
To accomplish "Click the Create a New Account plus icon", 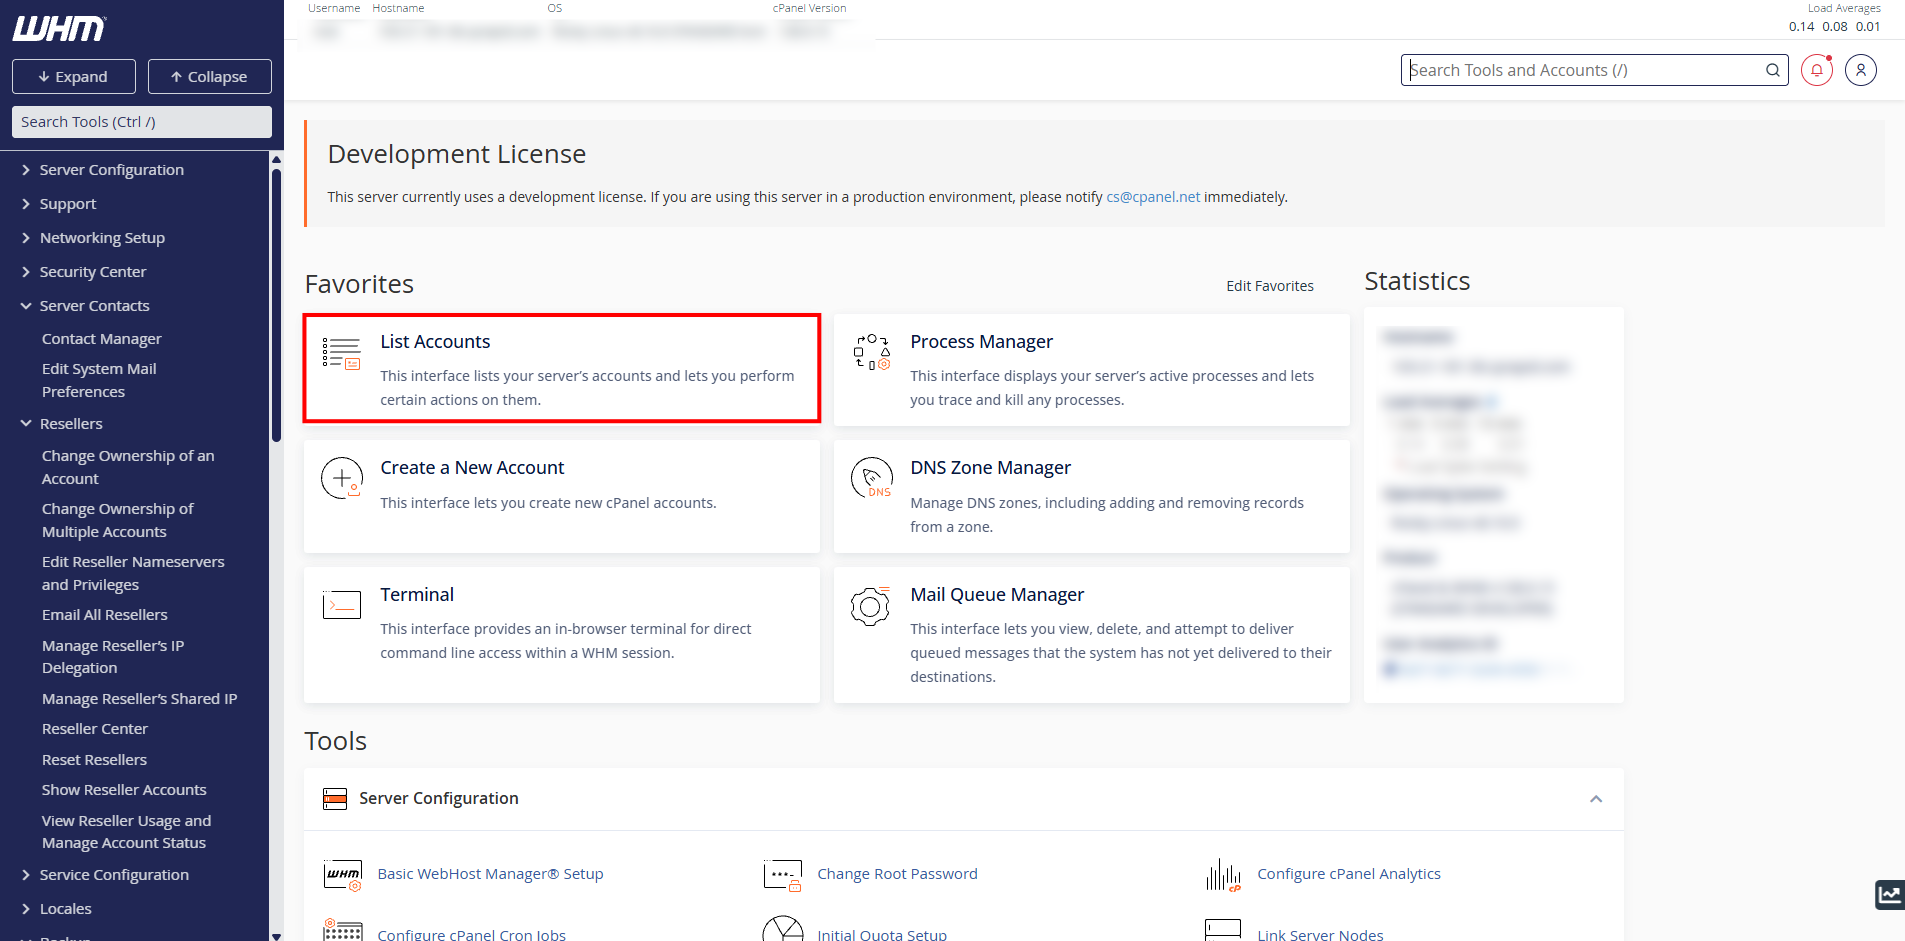I will coord(342,478).
